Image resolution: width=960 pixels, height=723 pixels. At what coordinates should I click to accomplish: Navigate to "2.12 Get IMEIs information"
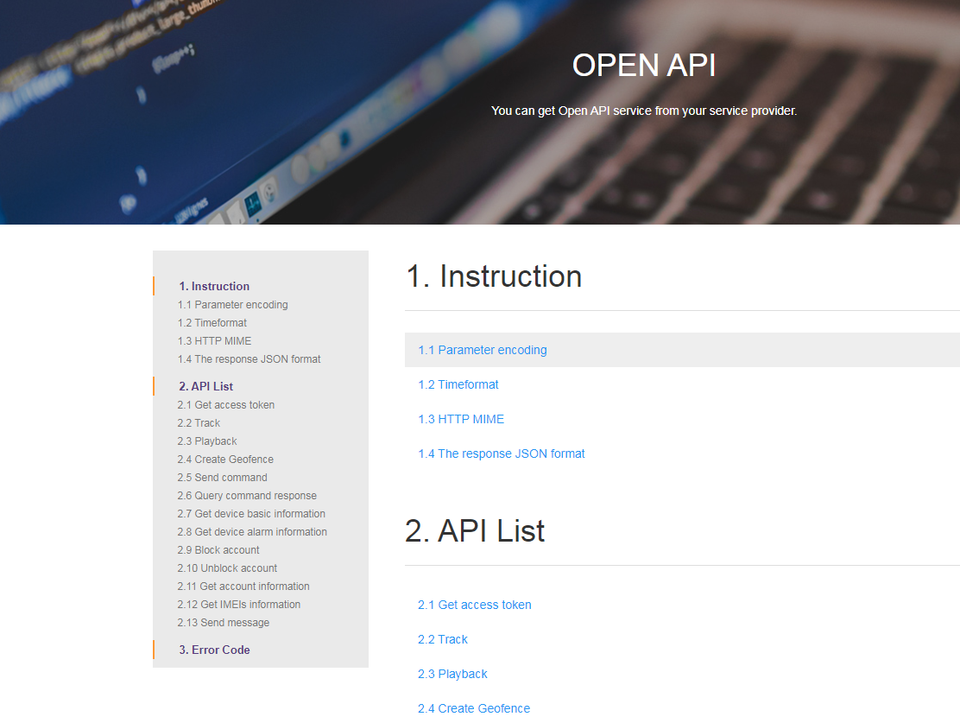pyautogui.click(x=239, y=605)
